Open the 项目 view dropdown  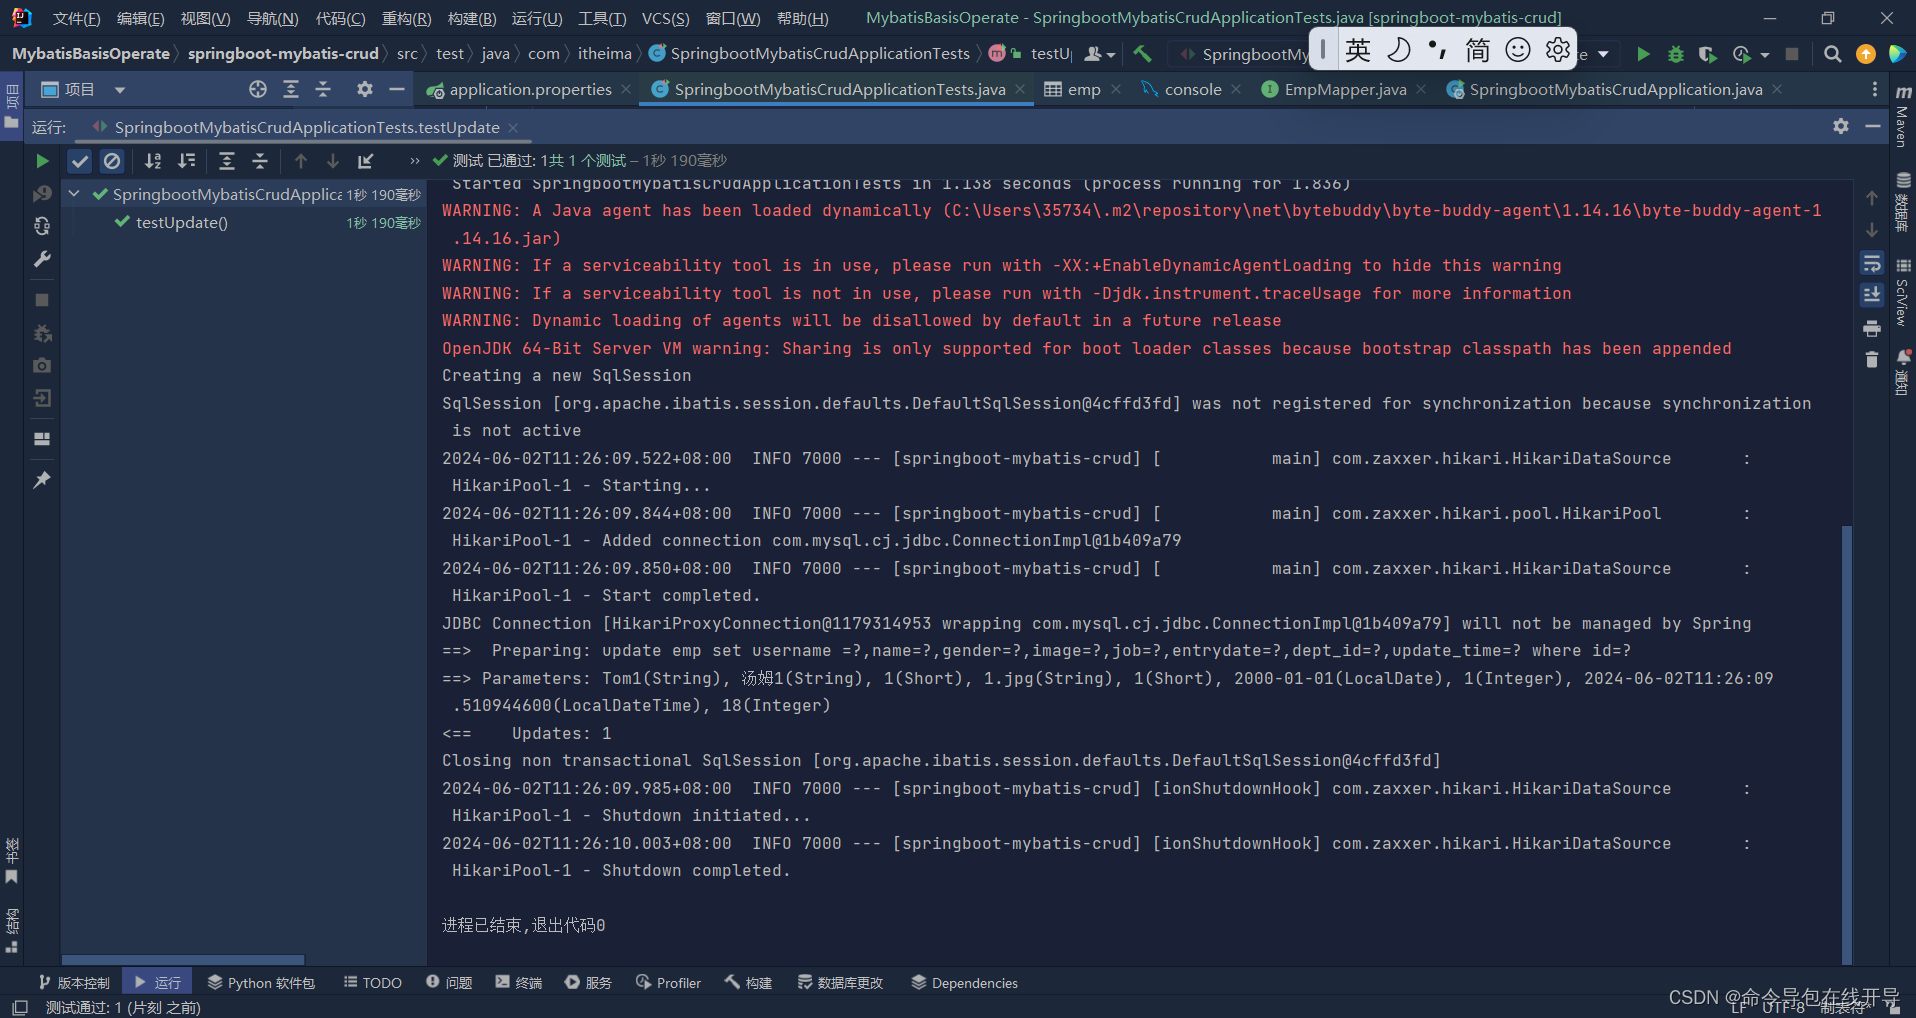(119, 89)
